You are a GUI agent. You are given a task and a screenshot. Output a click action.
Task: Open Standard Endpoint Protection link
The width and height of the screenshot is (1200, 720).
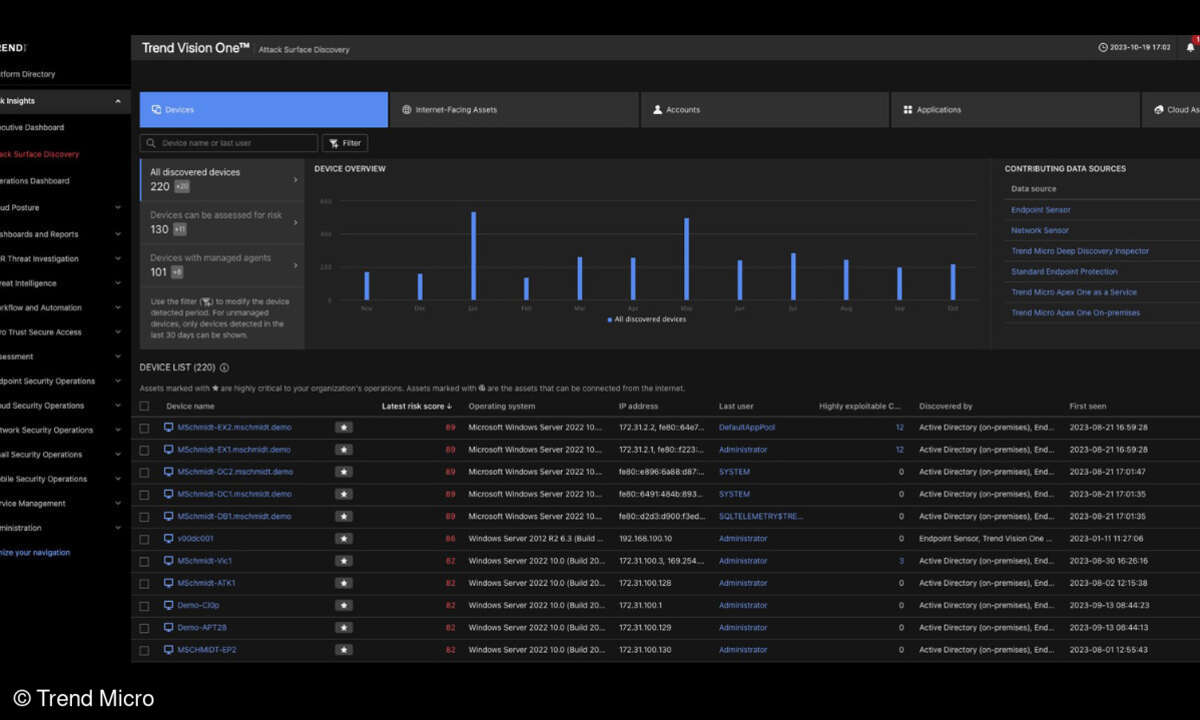tap(1064, 271)
